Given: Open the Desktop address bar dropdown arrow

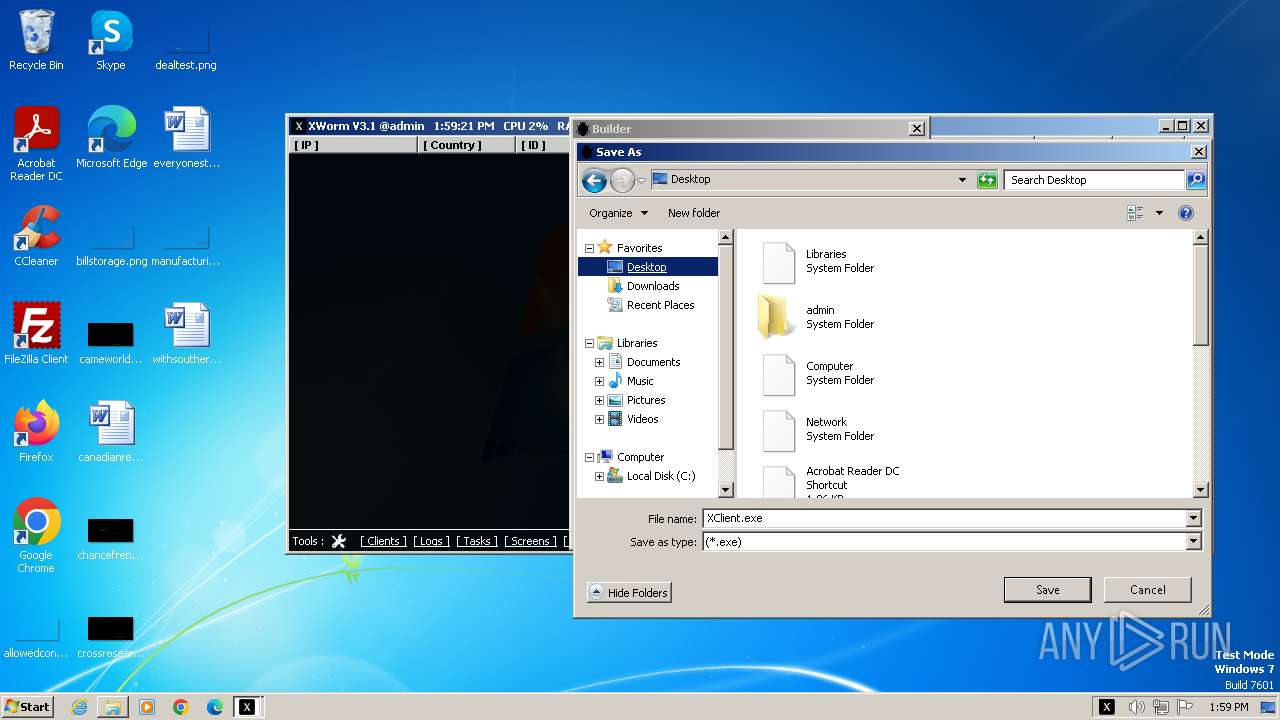Looking at the screenshot, I should [962, 180].
